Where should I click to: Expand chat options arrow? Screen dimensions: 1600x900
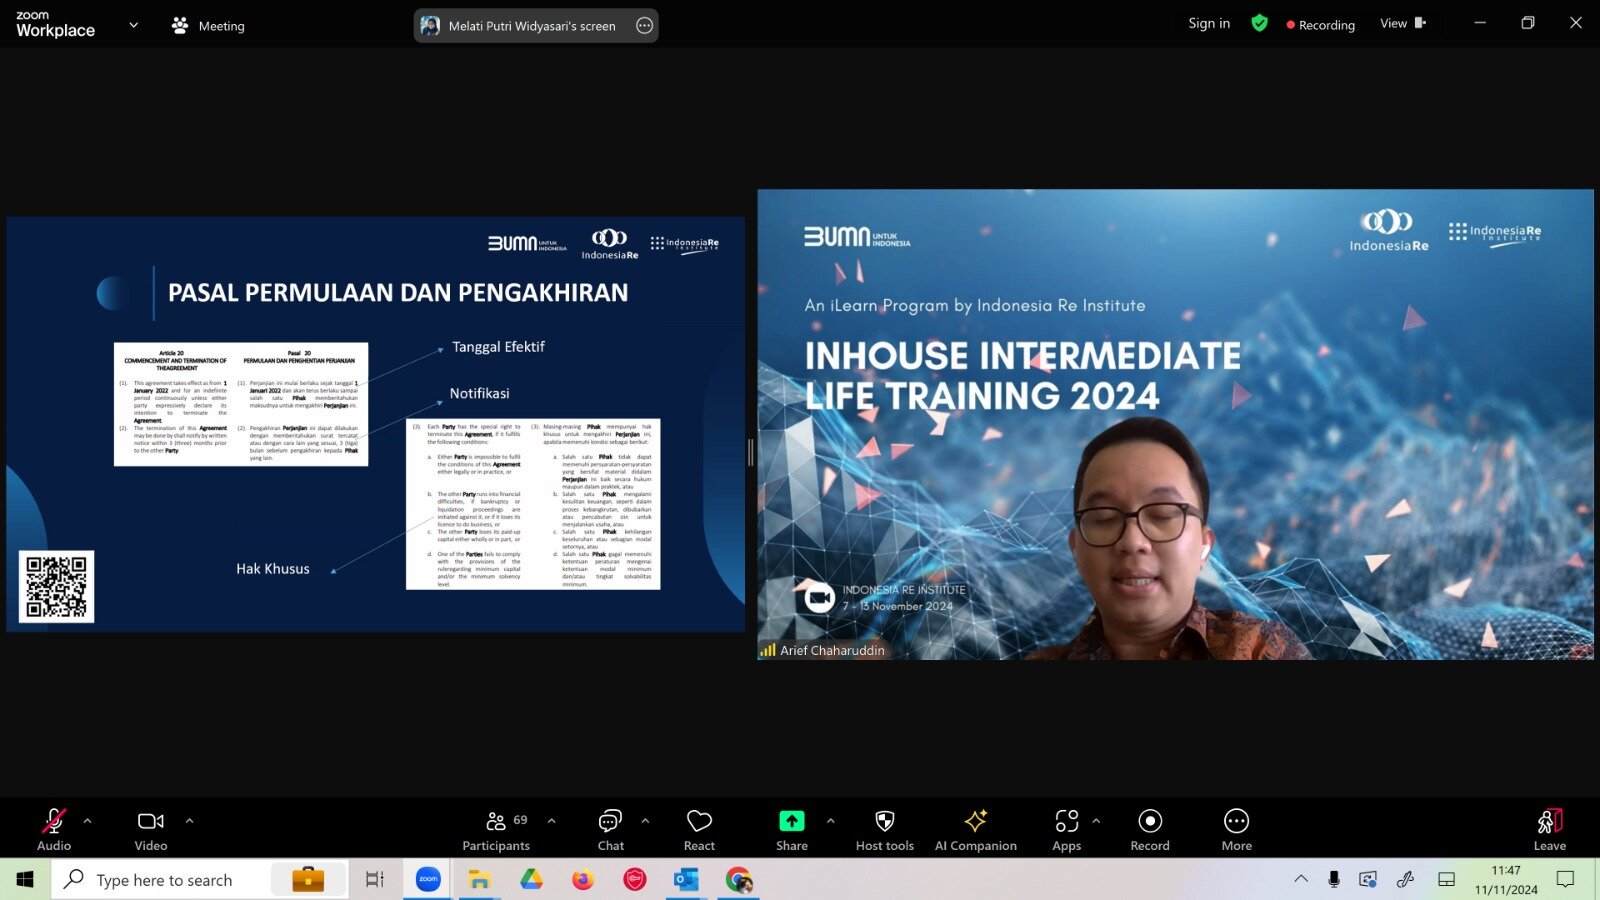(x=645, y=821)
